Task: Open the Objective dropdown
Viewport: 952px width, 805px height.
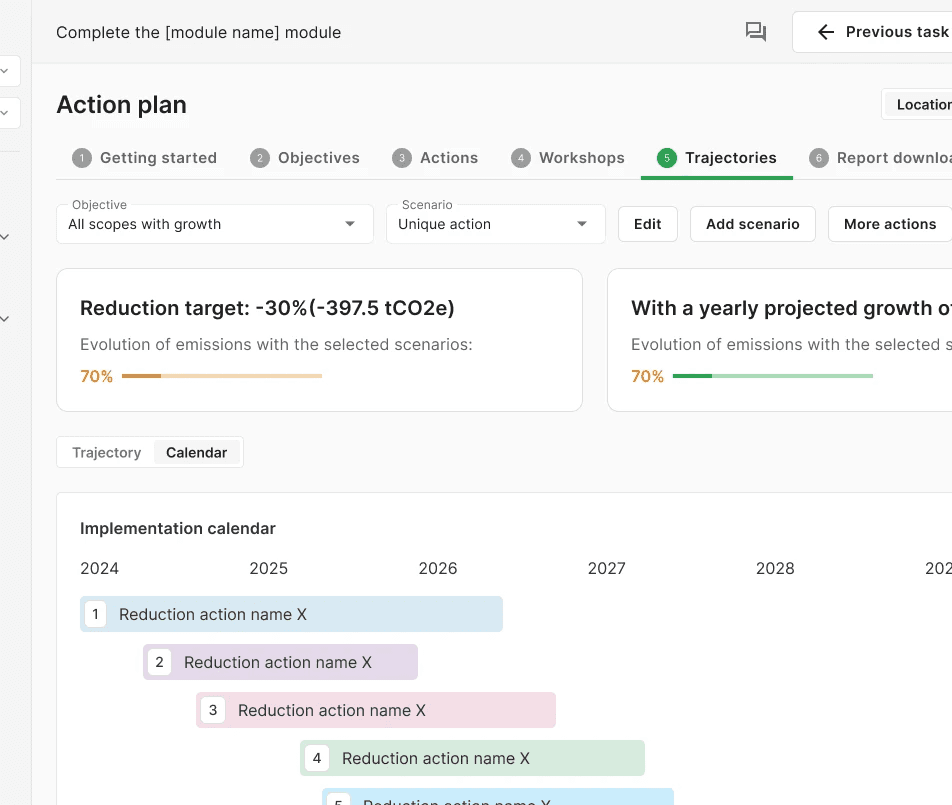Action: pyautogui.click(x=215, y=224)
